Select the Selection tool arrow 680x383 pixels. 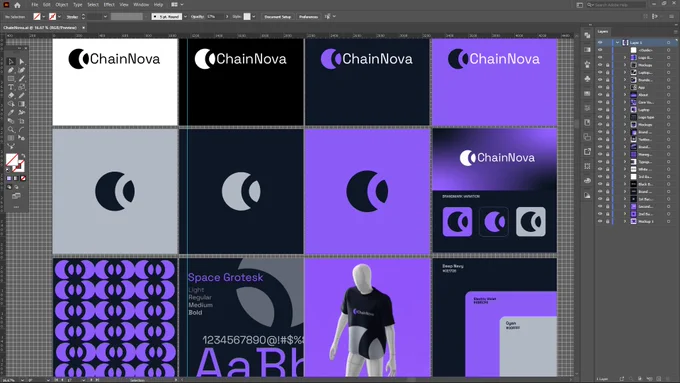coord(11,62)
